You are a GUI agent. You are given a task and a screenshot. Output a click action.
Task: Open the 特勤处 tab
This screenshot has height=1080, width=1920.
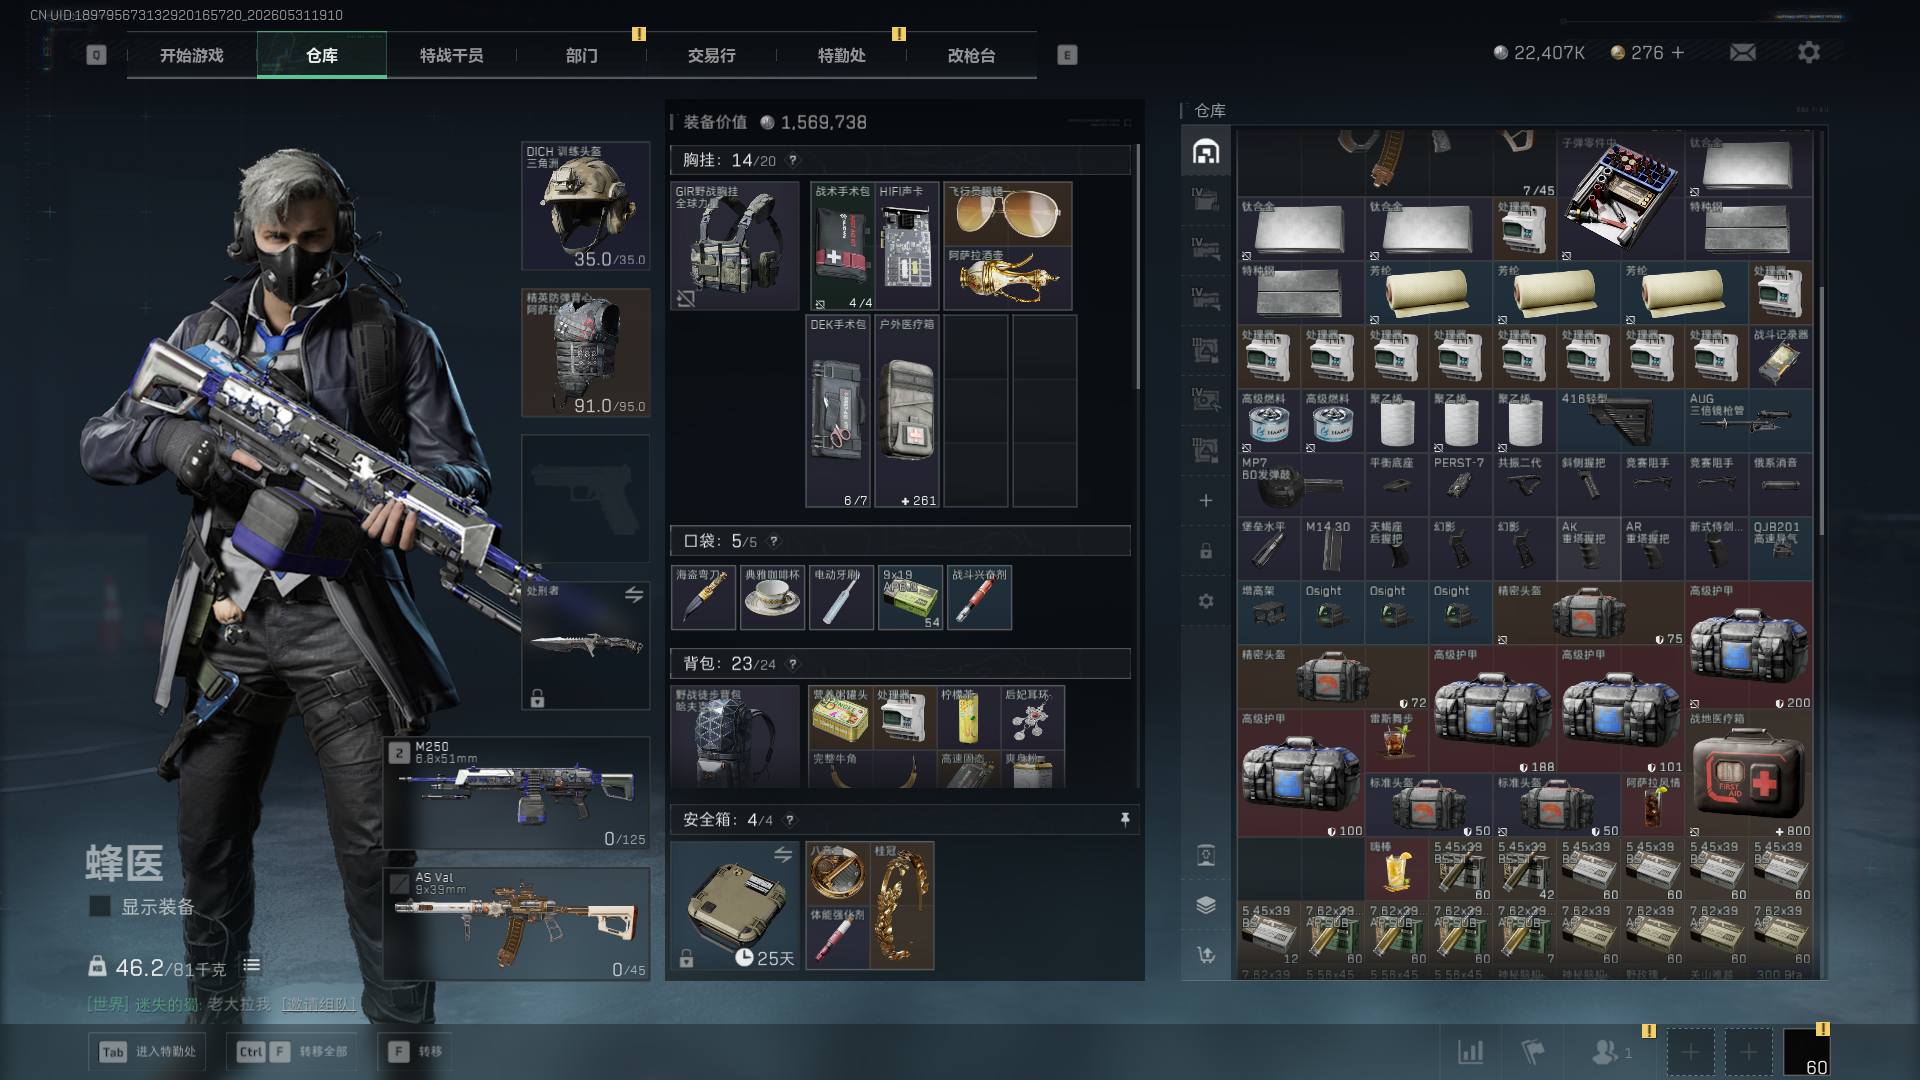tap(842, 55)
